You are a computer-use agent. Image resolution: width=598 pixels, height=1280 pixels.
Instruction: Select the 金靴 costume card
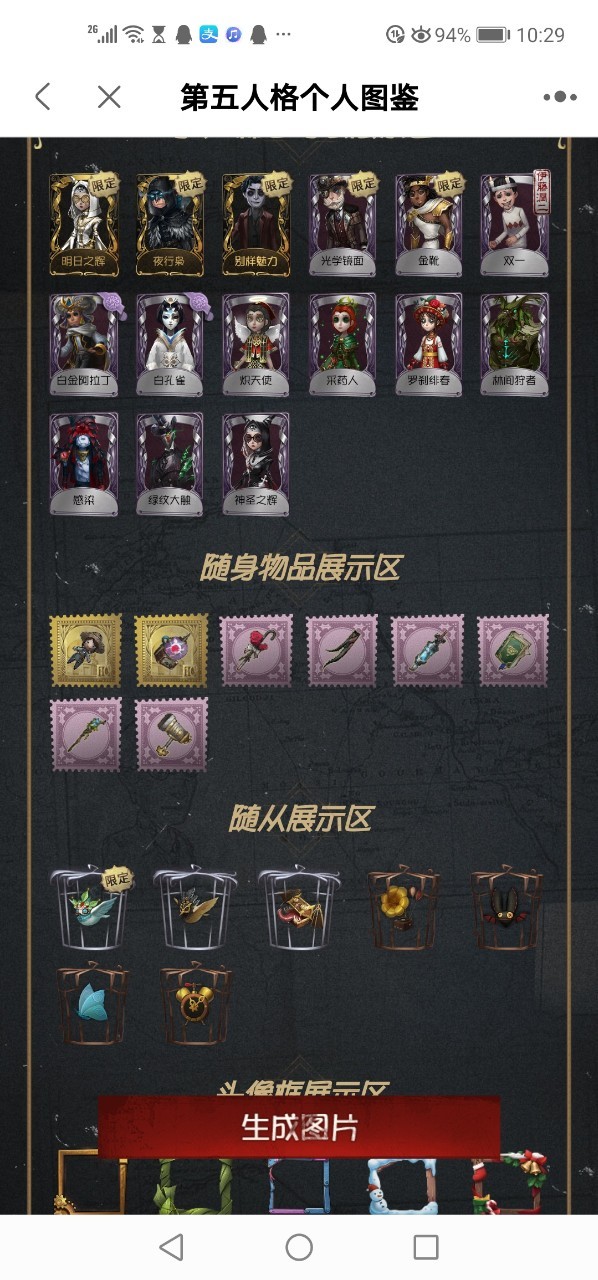[429, 225]
